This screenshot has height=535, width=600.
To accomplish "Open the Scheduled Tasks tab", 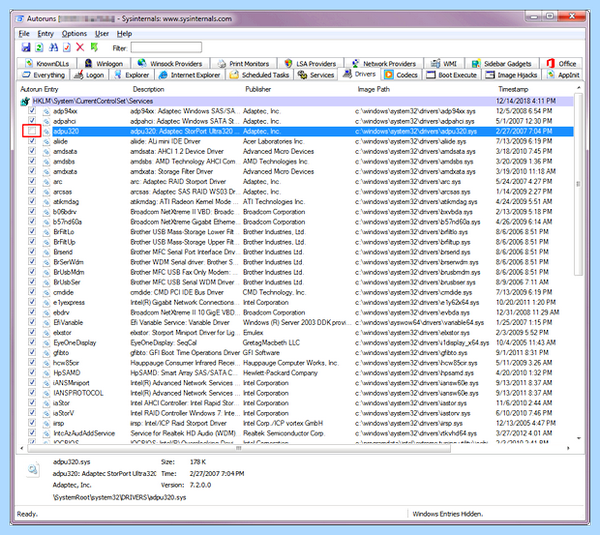I will click(x=259, y=75).
